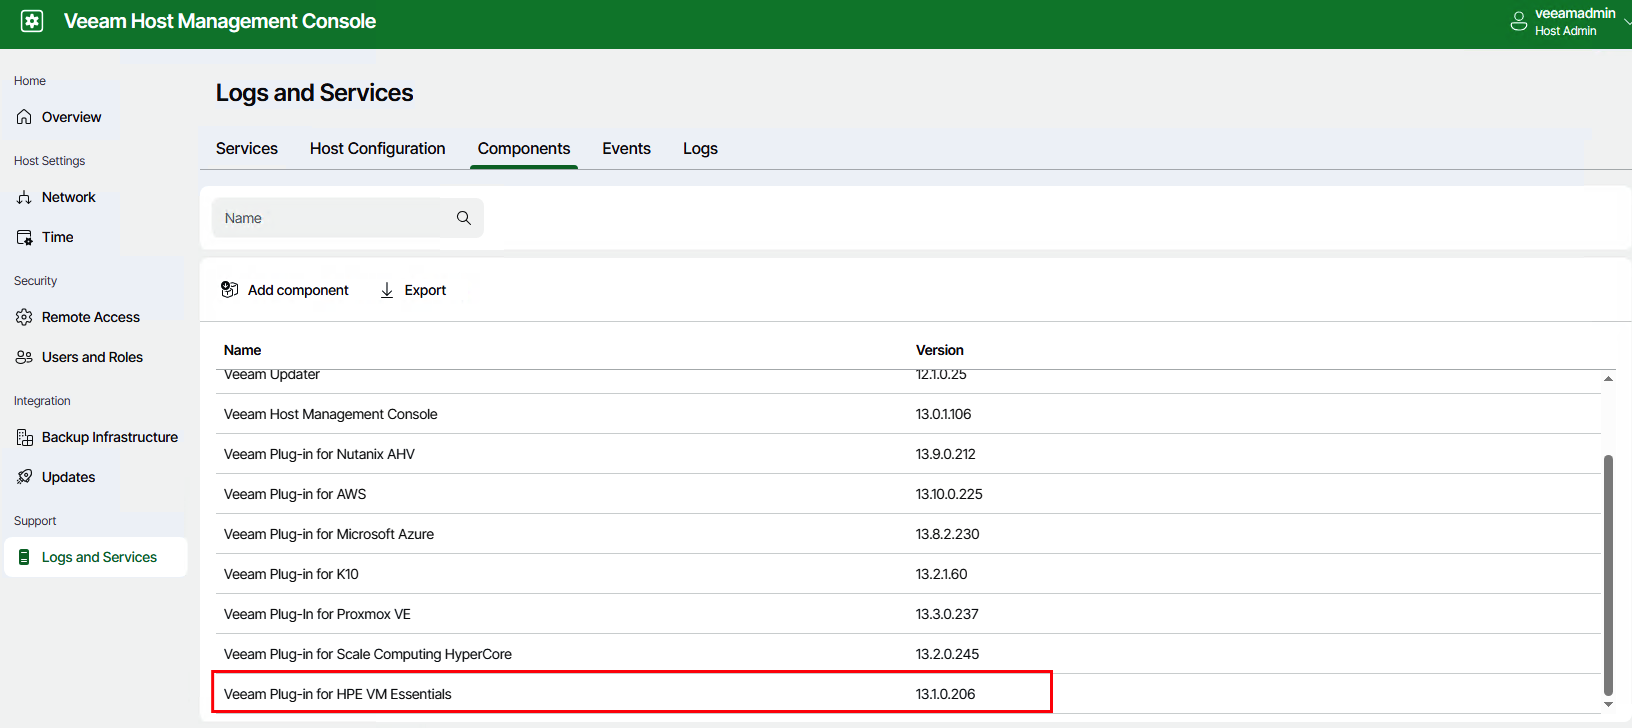Select Veeam Plug-in for Microsoft Azure row

pyautogui.click(x=908, y=534)
